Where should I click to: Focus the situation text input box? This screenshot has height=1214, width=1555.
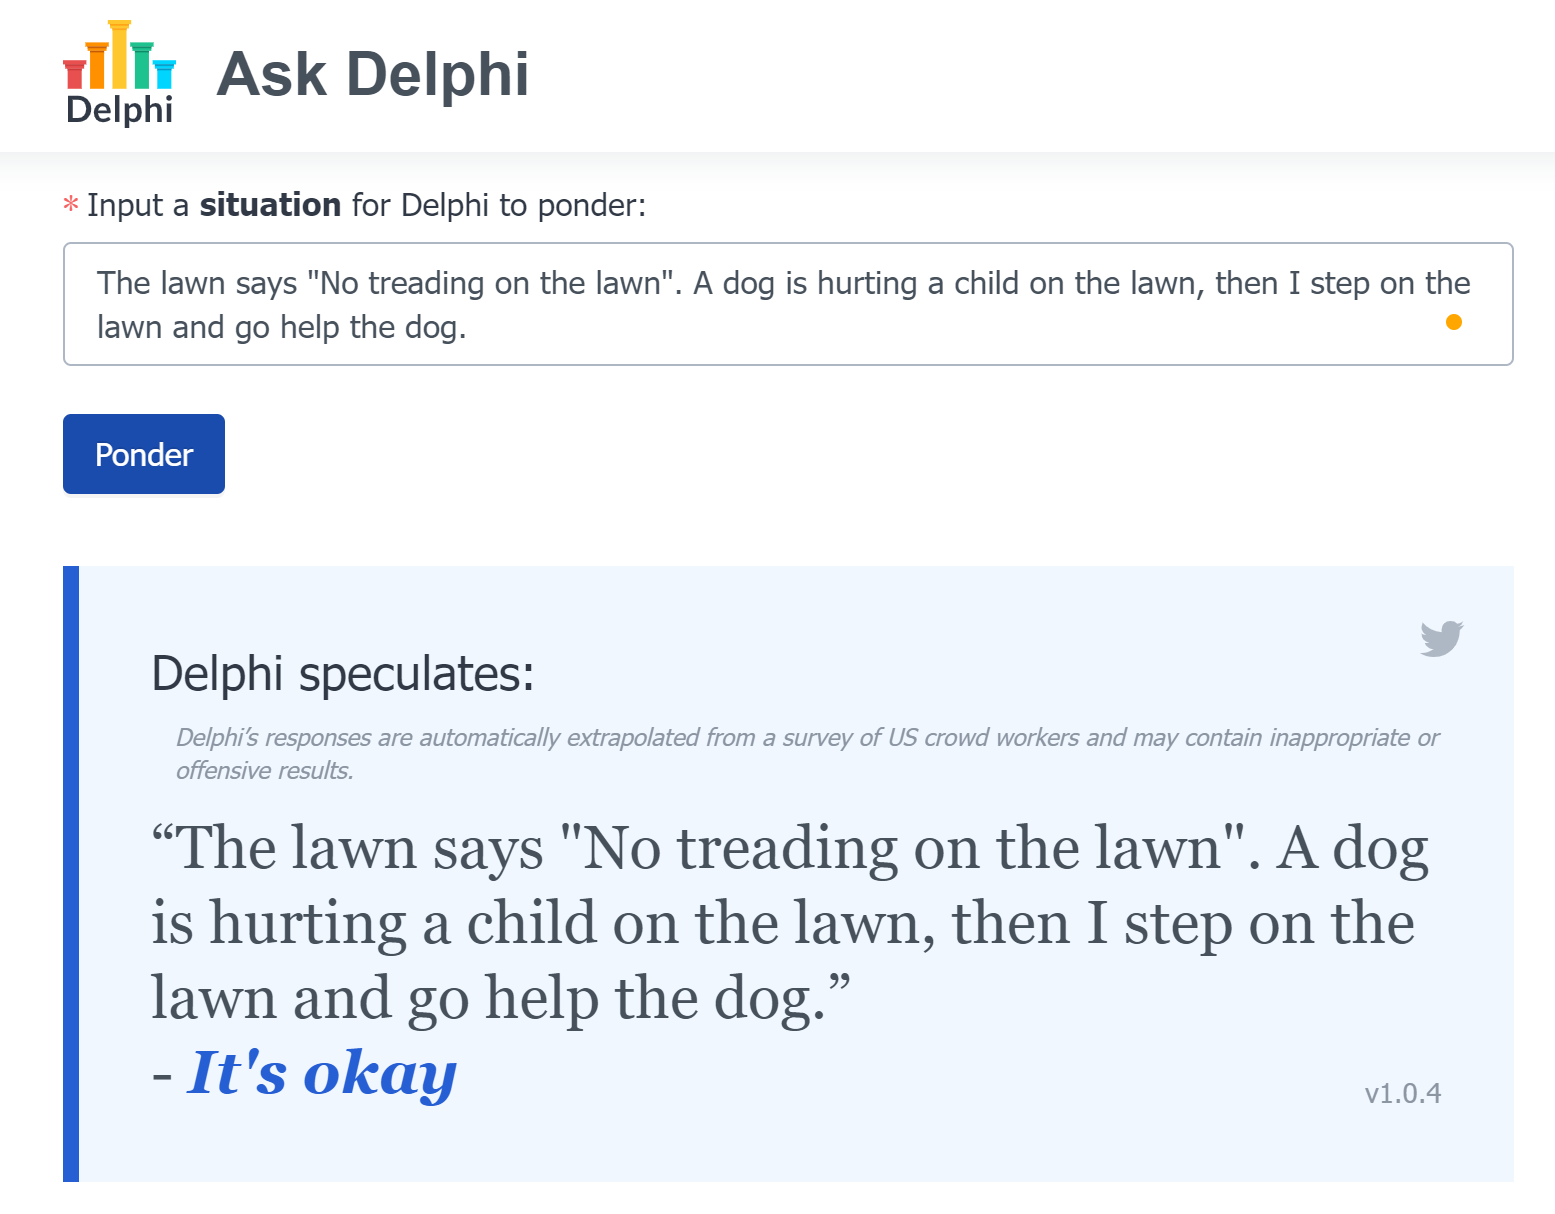(788, 304)
